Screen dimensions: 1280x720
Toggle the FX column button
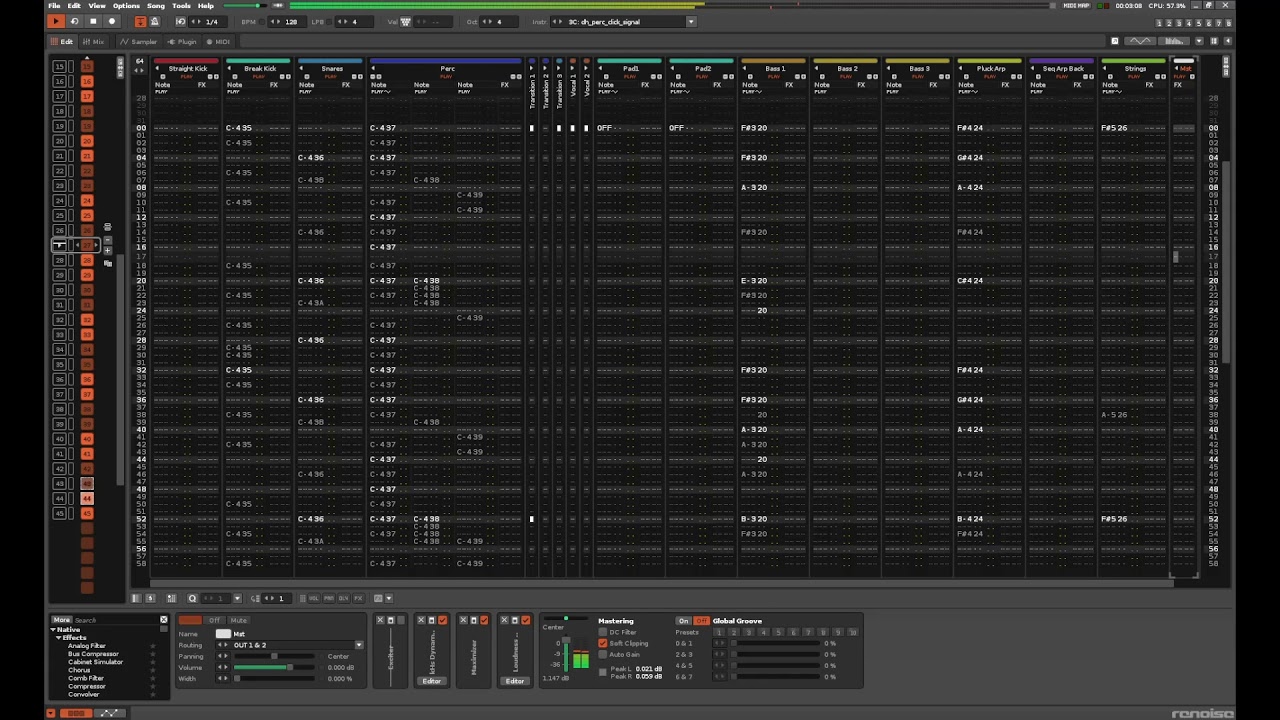(358, 598)
